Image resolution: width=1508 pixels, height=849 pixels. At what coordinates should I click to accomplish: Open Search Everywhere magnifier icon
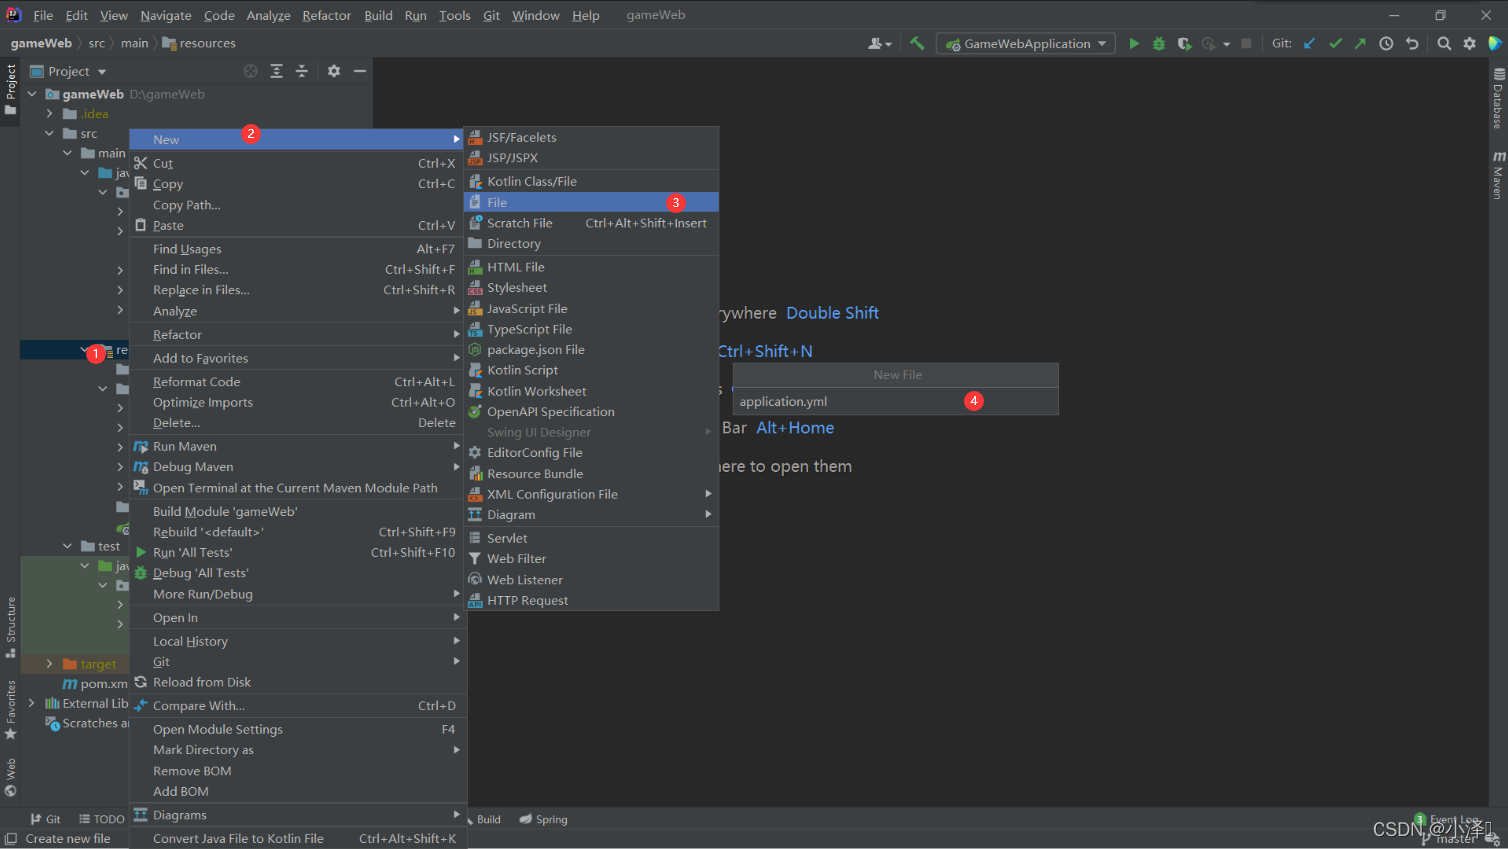point(1444,43)
